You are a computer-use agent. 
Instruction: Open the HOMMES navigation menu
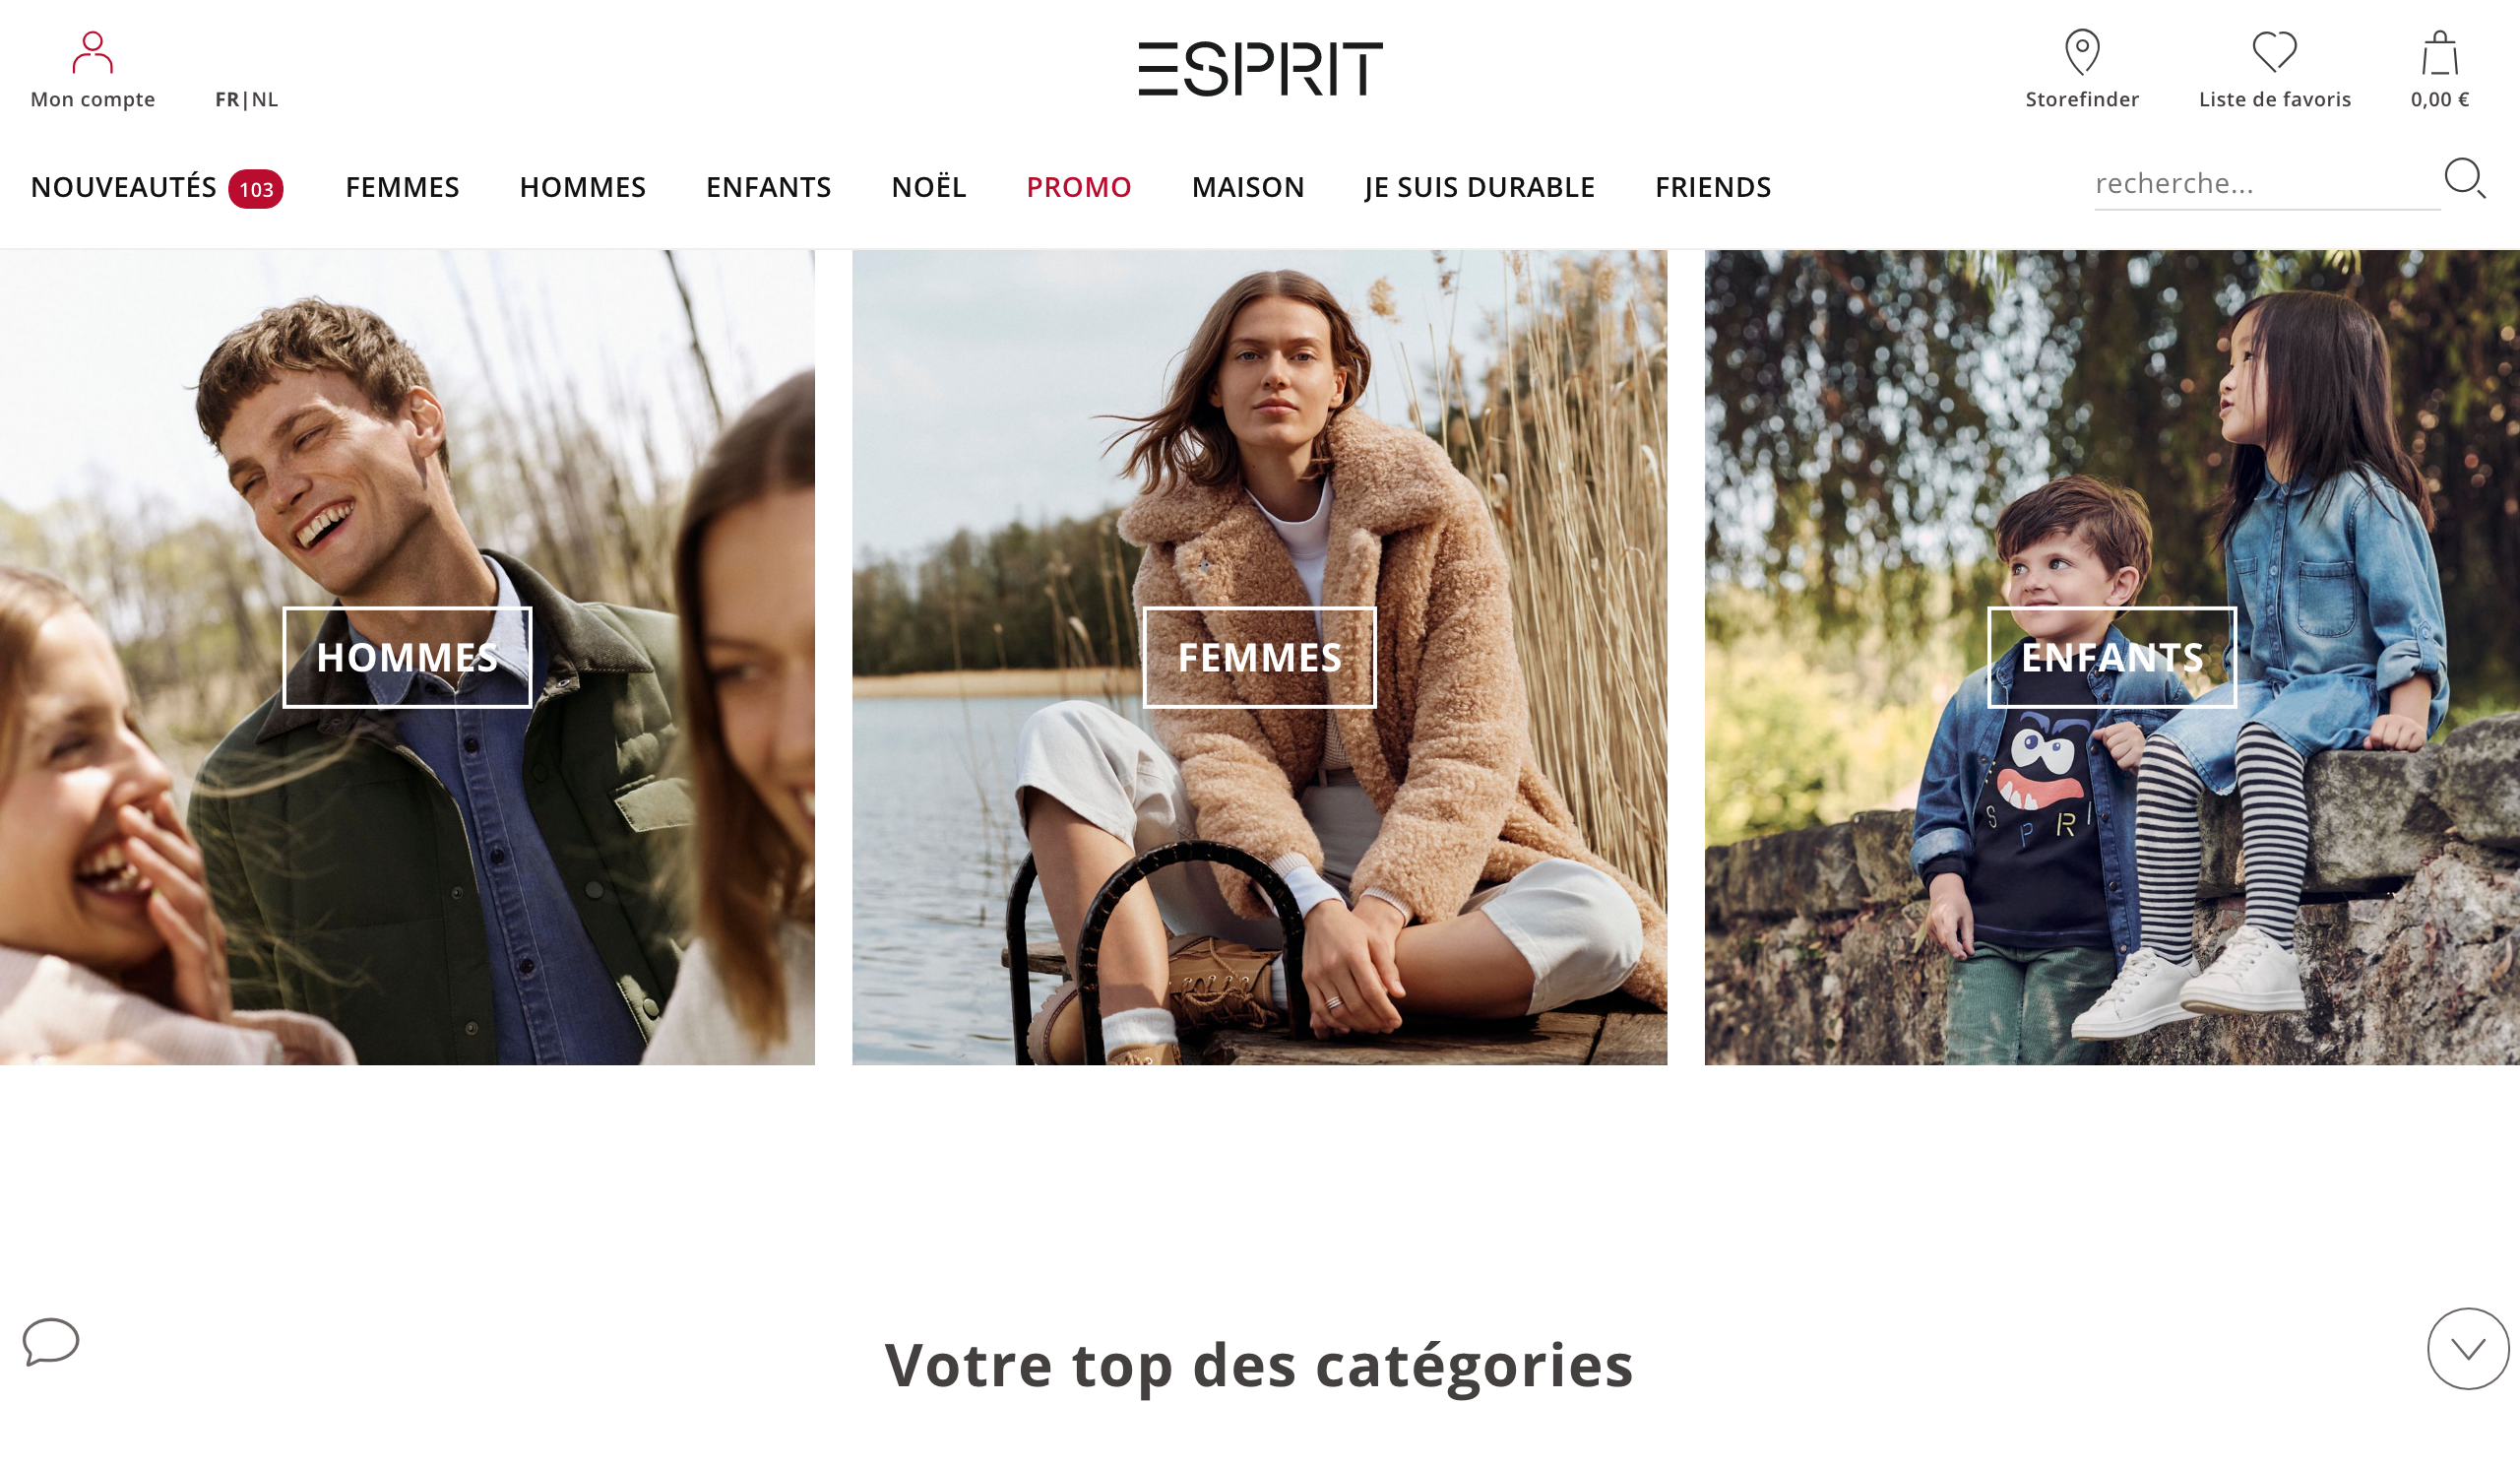click(x=582, y=187)
